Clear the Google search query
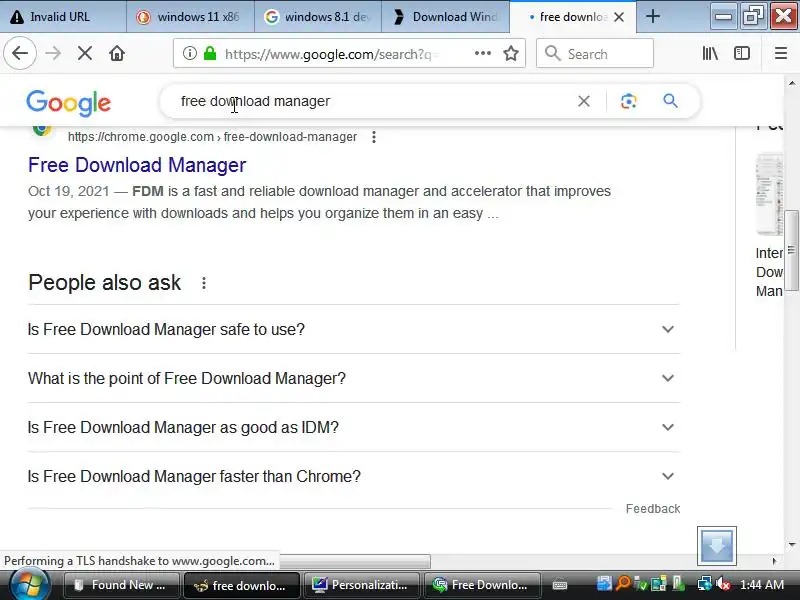The height and width of the screenshot is (600, 800). [x=584, y=101]
